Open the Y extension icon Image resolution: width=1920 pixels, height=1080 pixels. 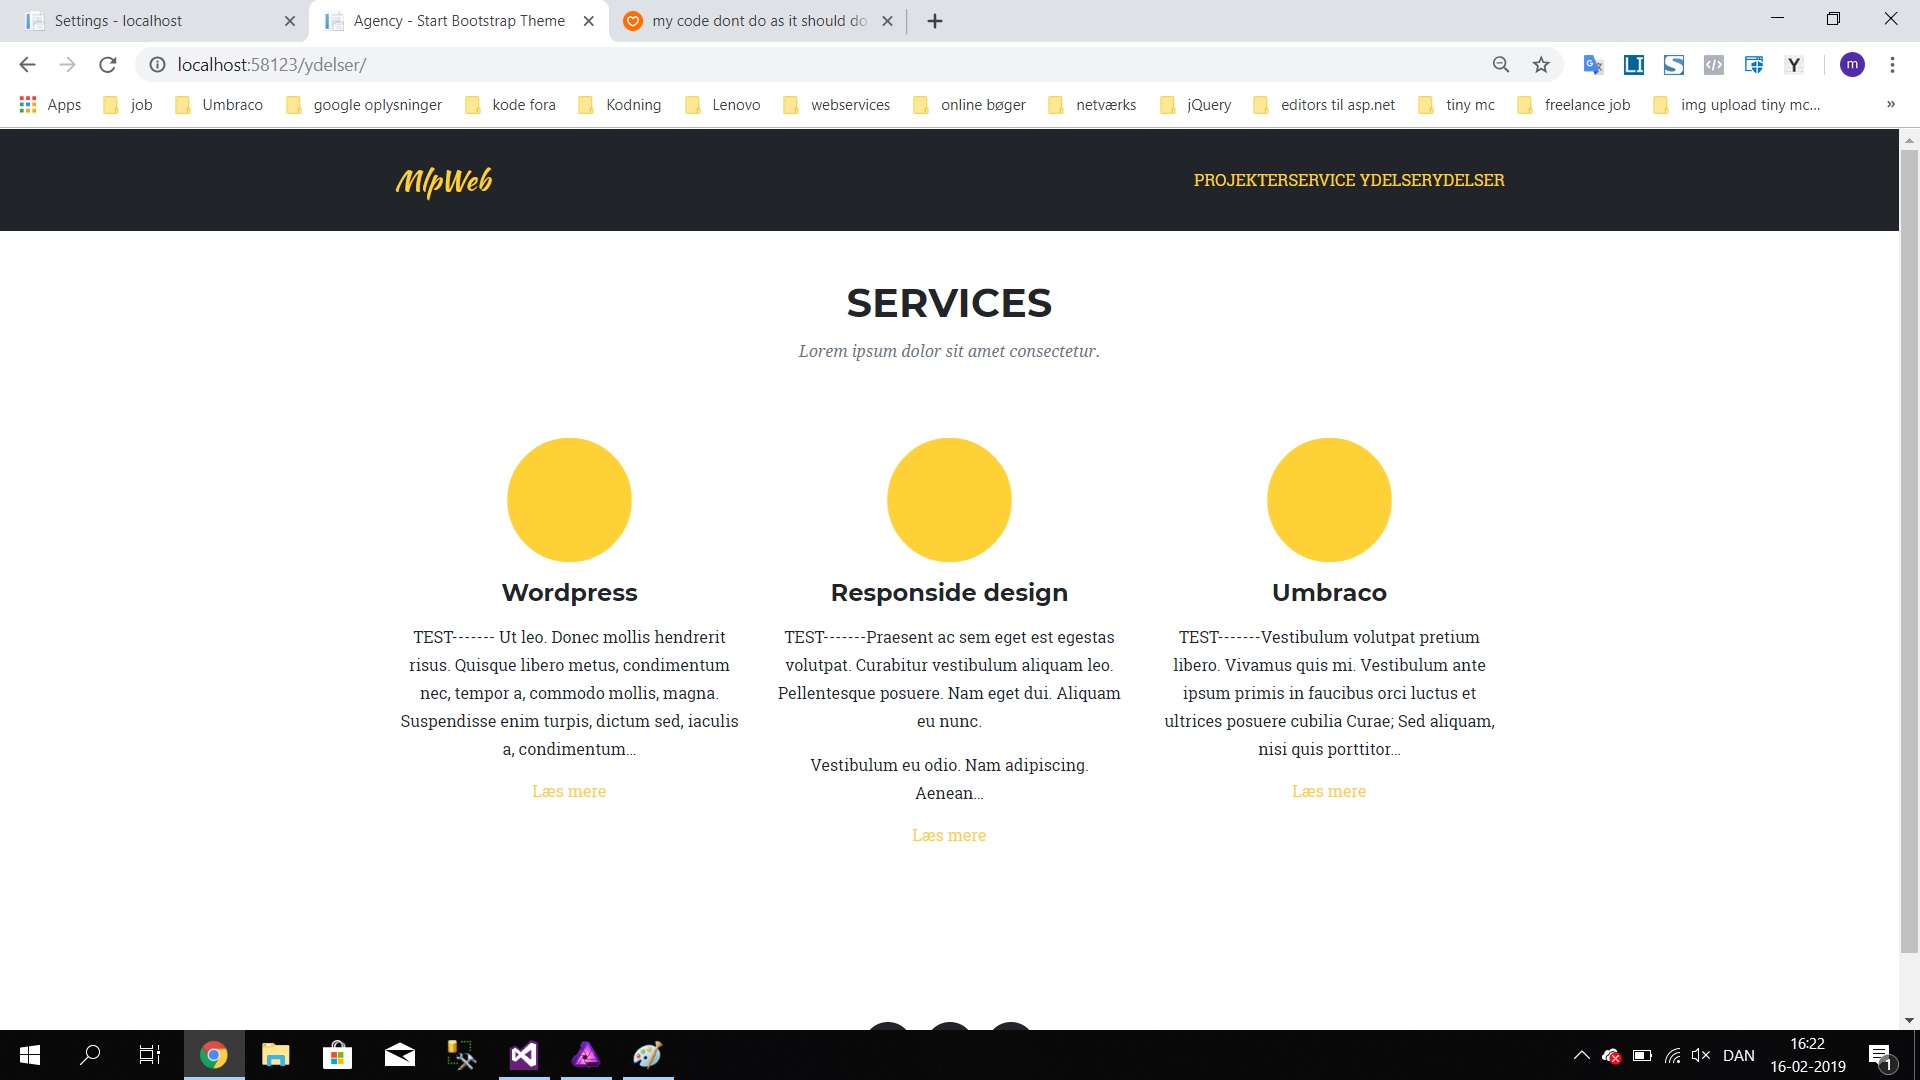click(x=1794, y=65)
